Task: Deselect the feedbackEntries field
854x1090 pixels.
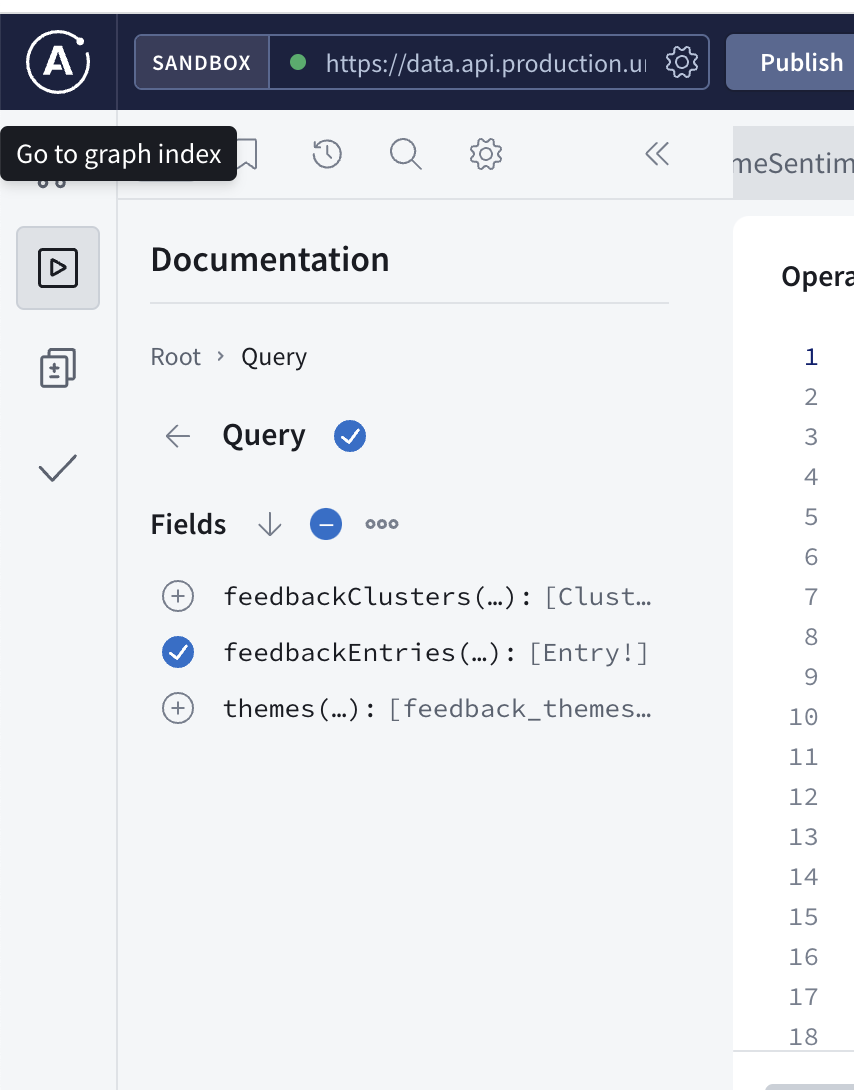Action: [178, 652]
